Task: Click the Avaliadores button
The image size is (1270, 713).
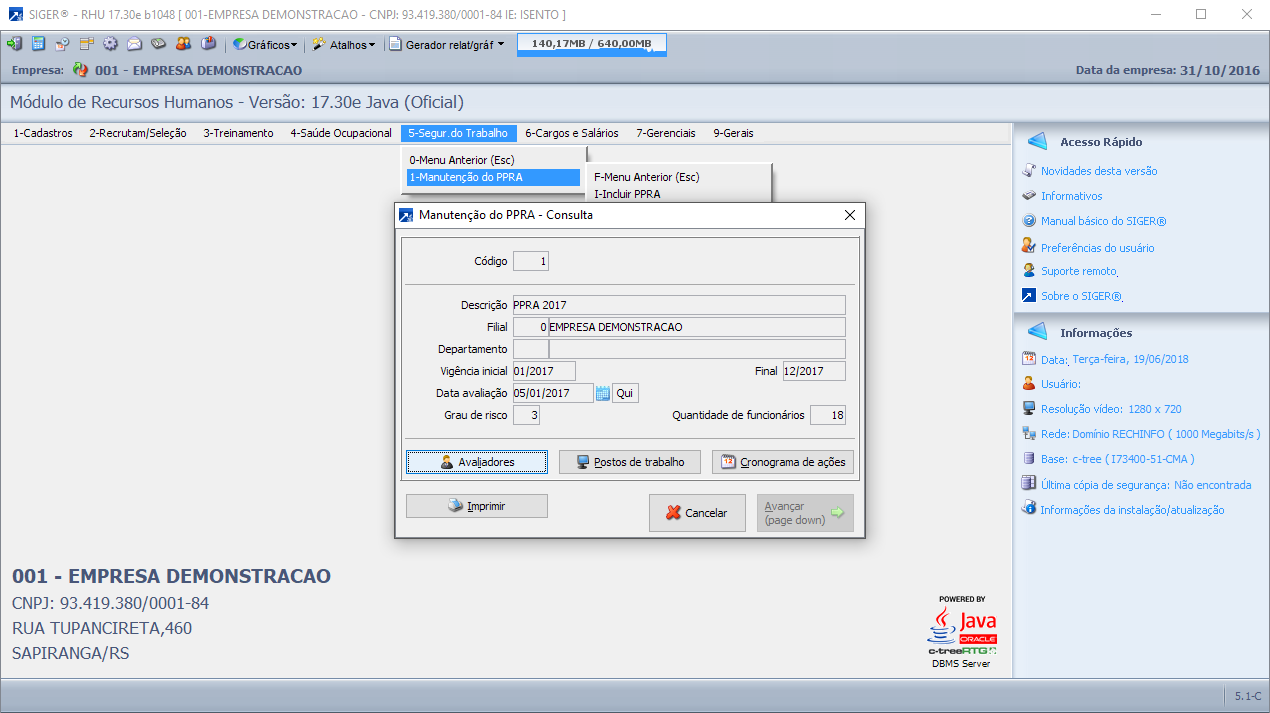Action: (x=477, y=462)
